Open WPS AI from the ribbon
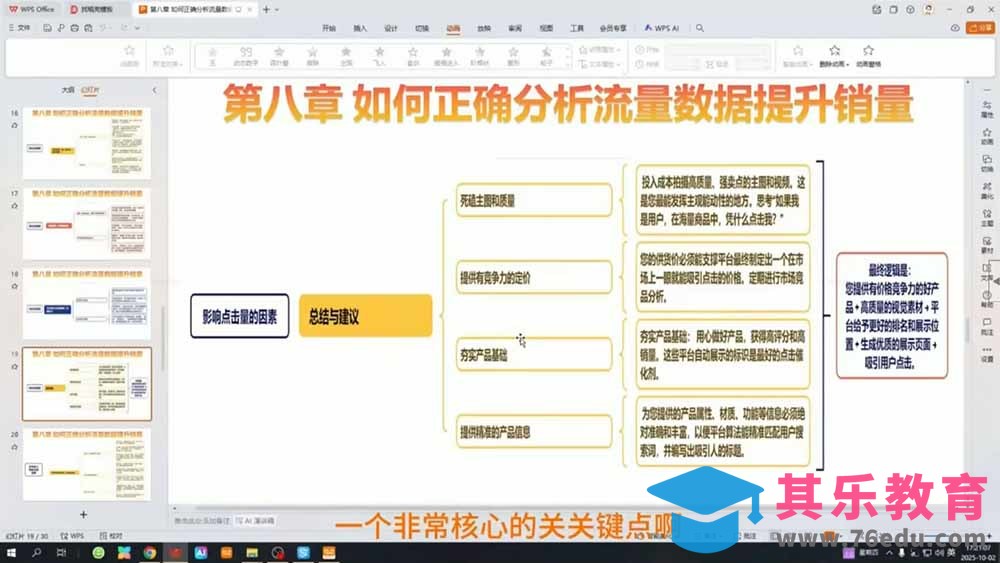This screenshot has height=563, width=1000. click(x=662, y=28)
